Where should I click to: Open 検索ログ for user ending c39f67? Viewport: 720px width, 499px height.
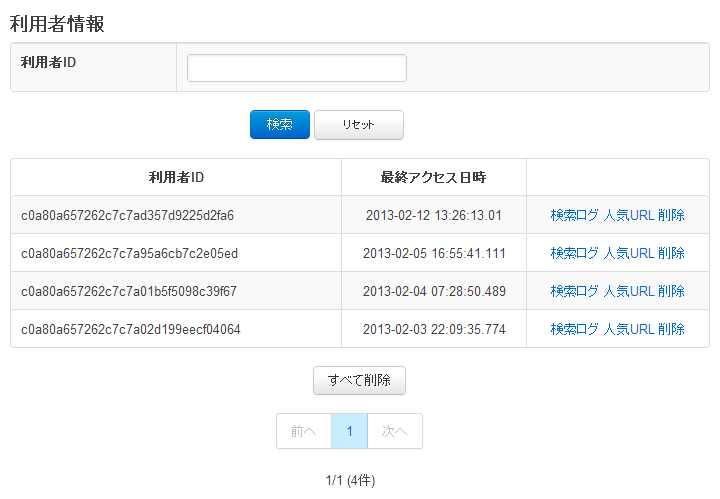tap(574, 291)
